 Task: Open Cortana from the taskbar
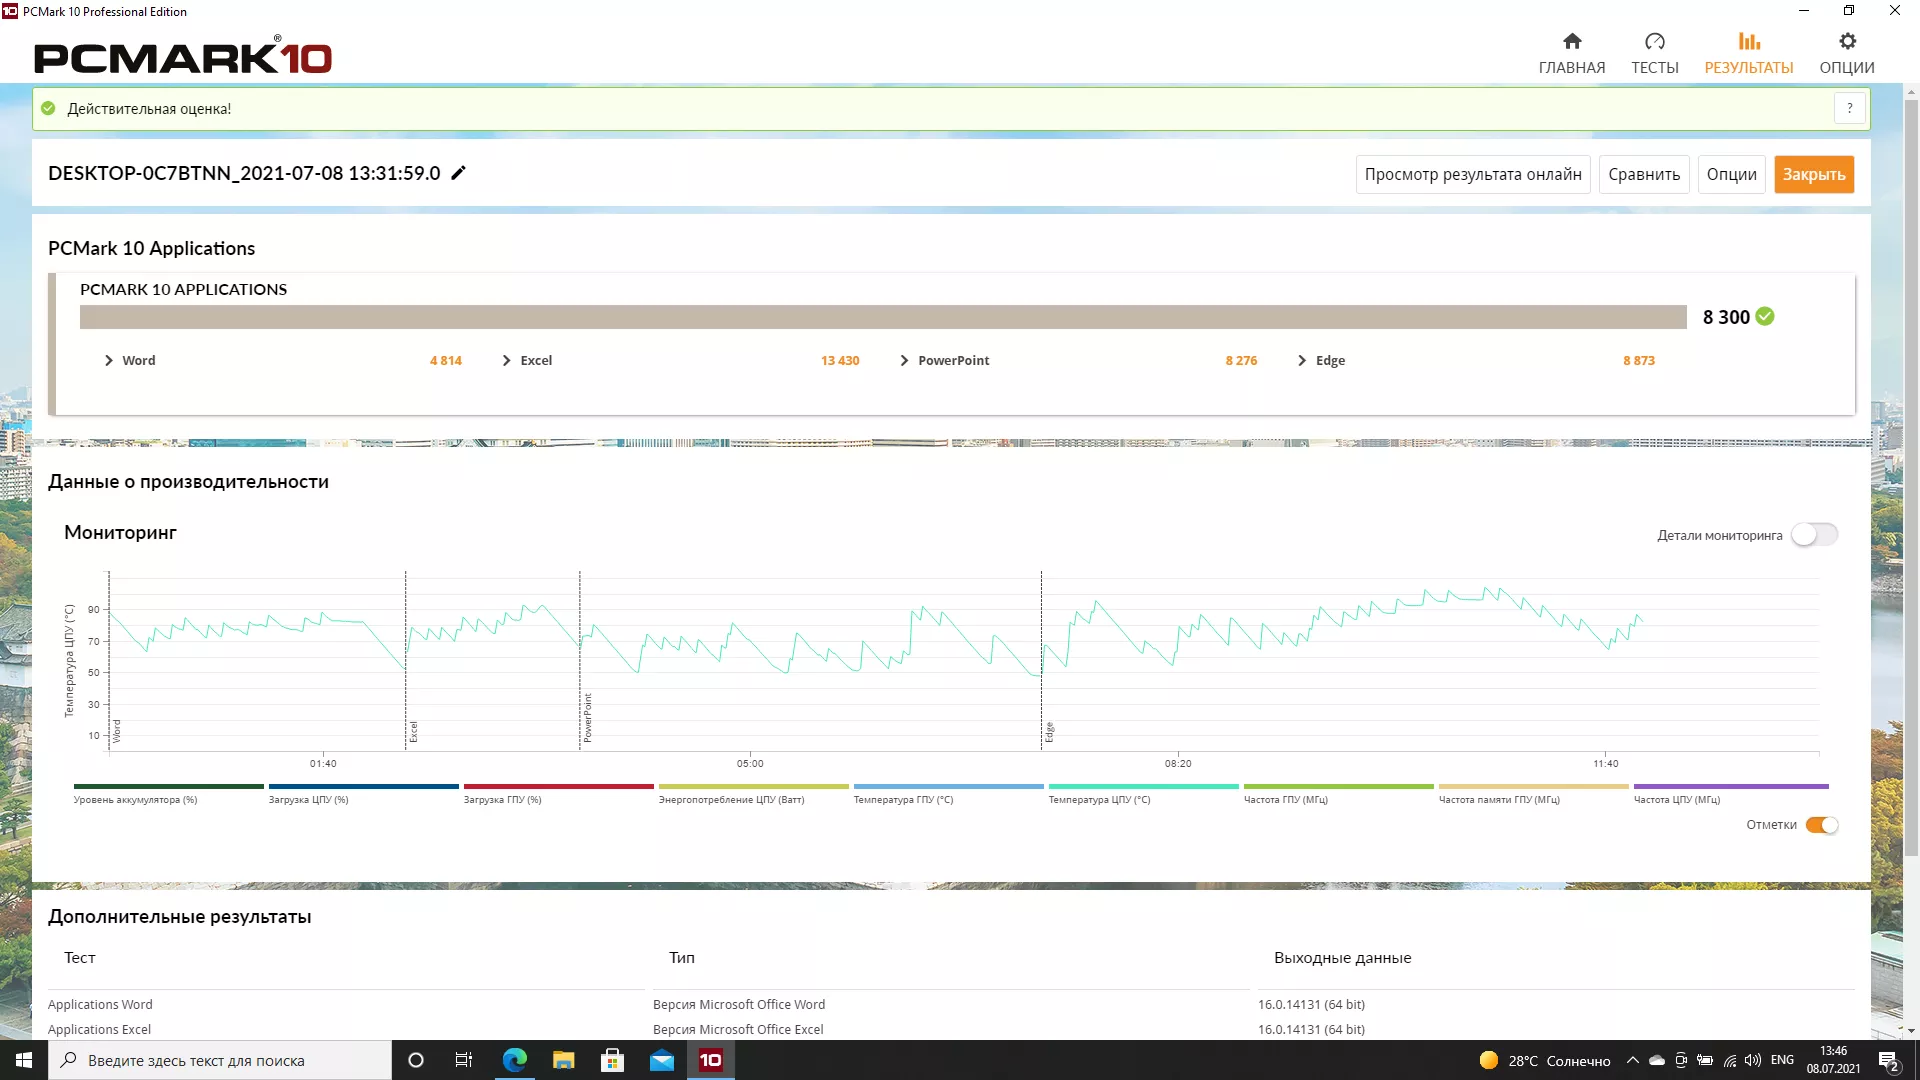[x=416, y=1060]
